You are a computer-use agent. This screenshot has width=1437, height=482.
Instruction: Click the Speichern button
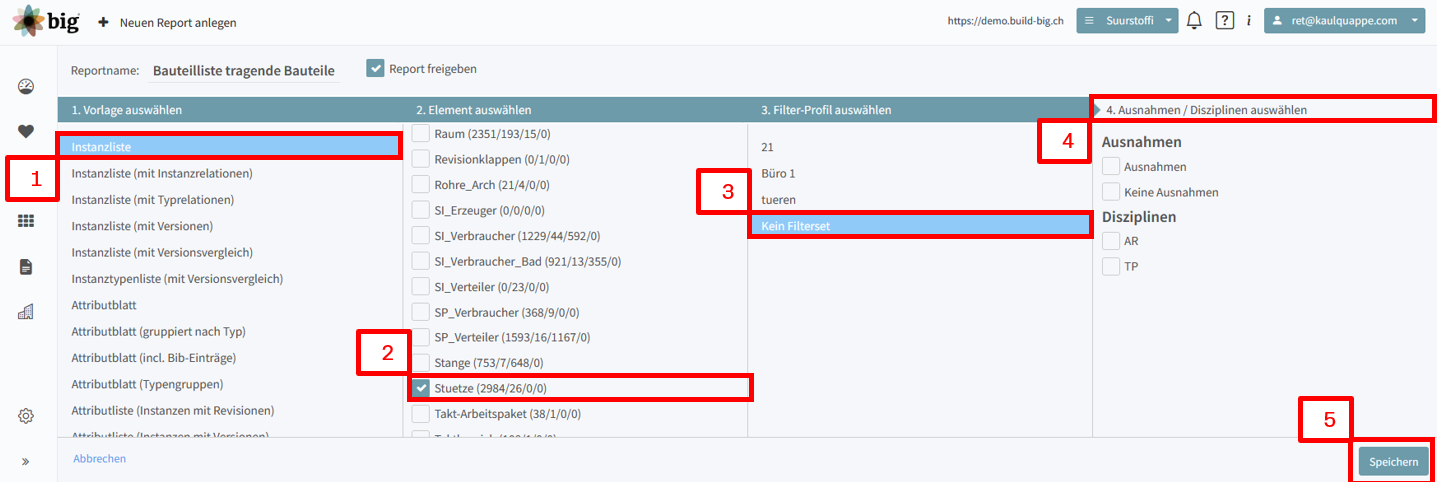(1393, 461)
